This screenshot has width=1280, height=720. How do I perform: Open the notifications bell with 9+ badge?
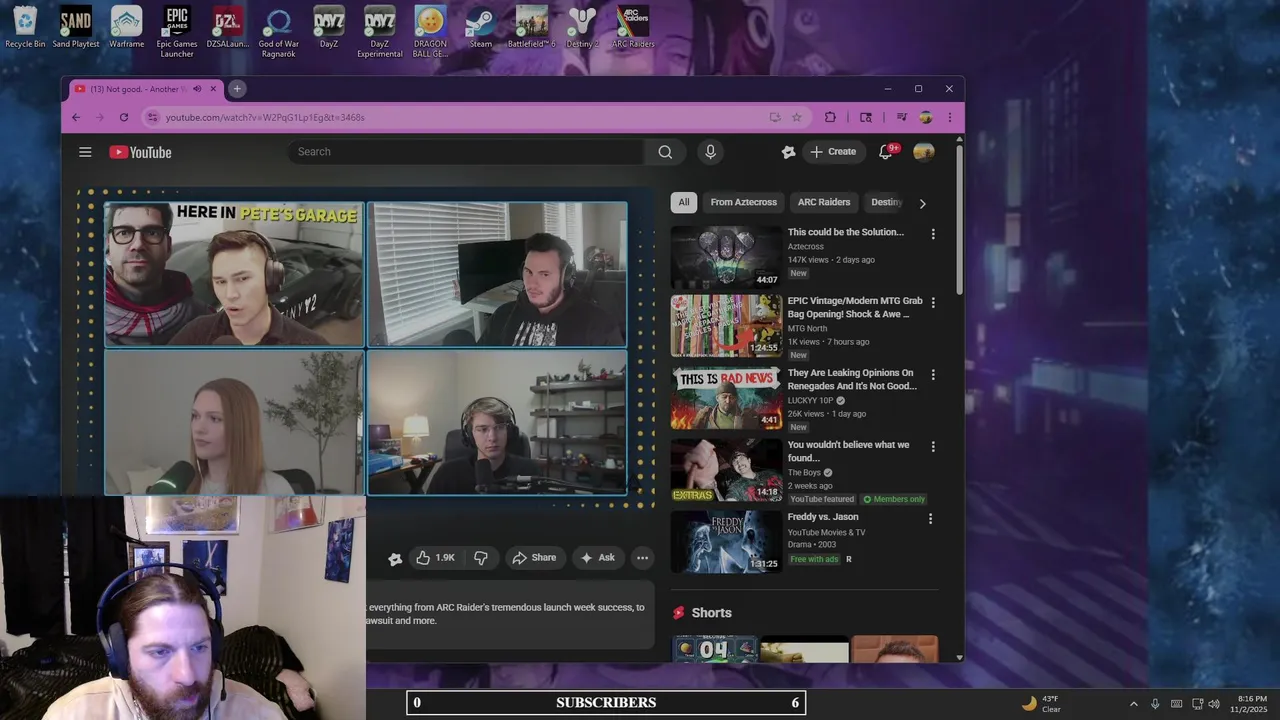coord(886,152)
